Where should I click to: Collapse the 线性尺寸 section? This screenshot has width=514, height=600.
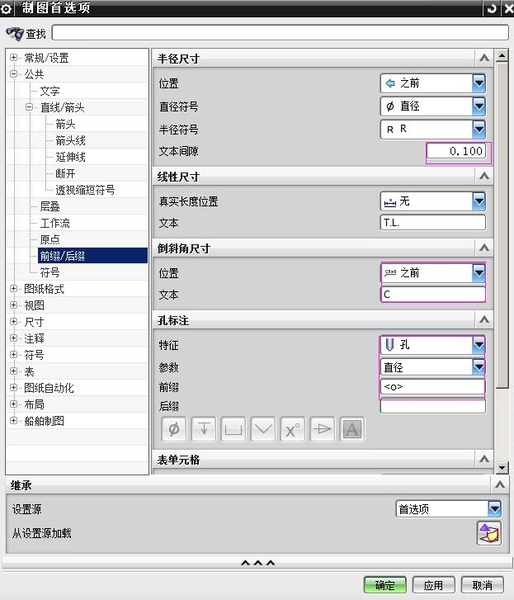[x=484, y=176]
